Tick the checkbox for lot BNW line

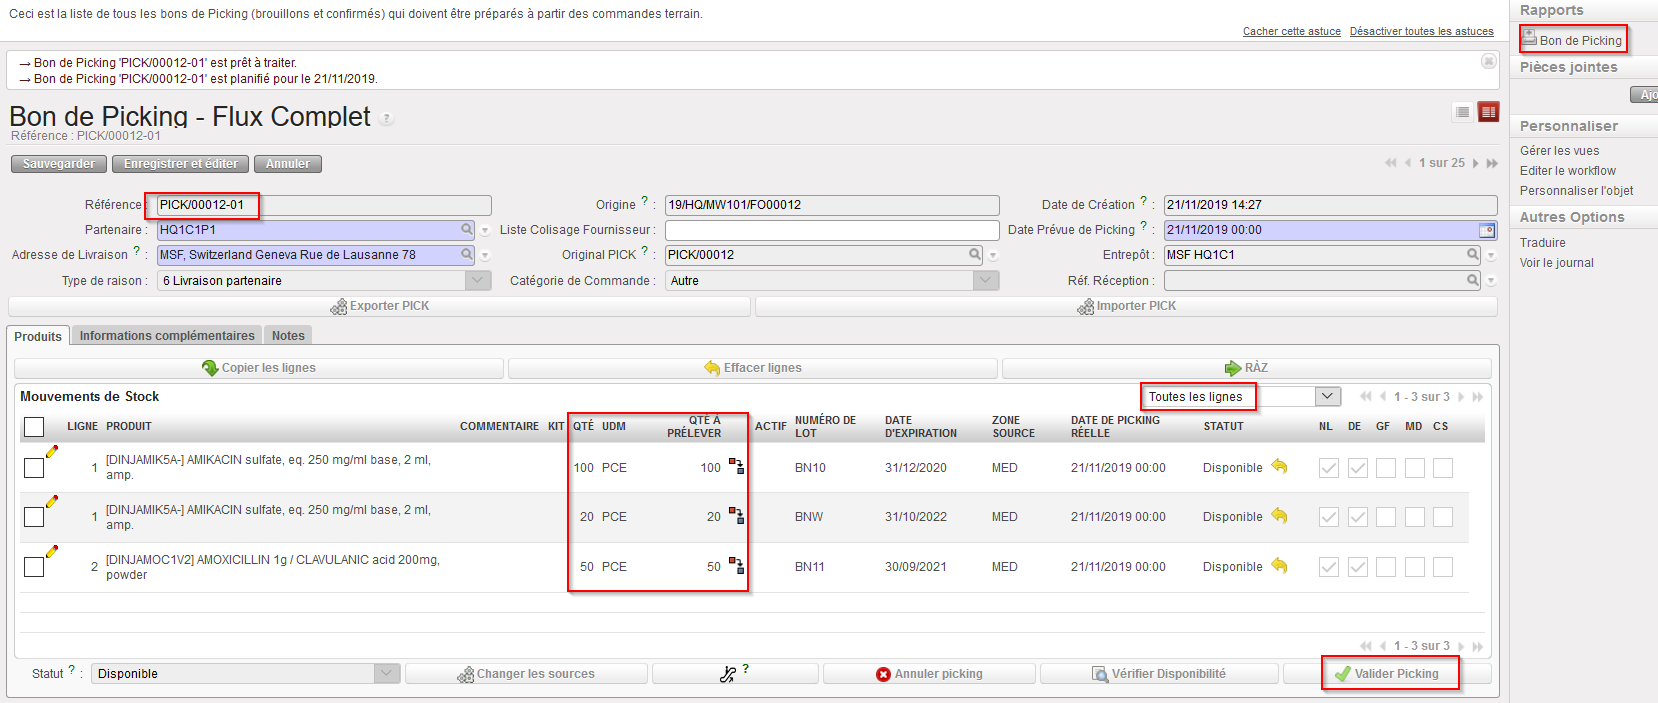click(x=34, y=517)
